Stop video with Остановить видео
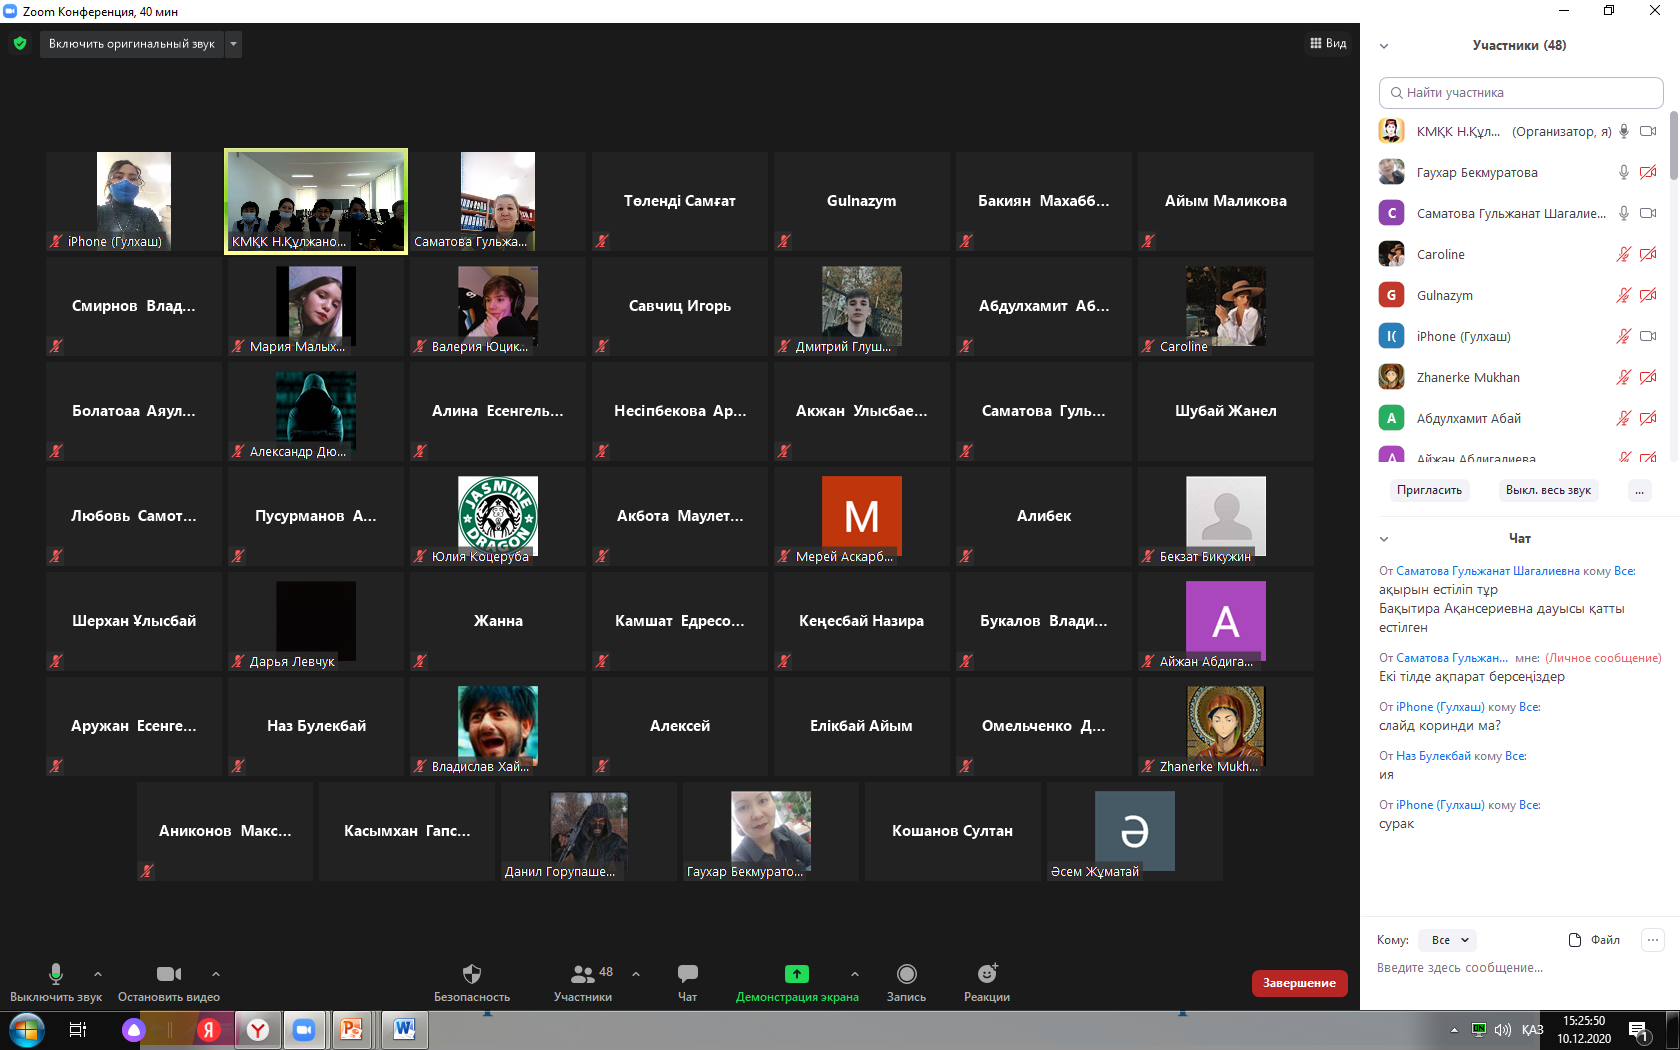The width and height of the screenshot is (1680, 1050). tap(168, 974)
